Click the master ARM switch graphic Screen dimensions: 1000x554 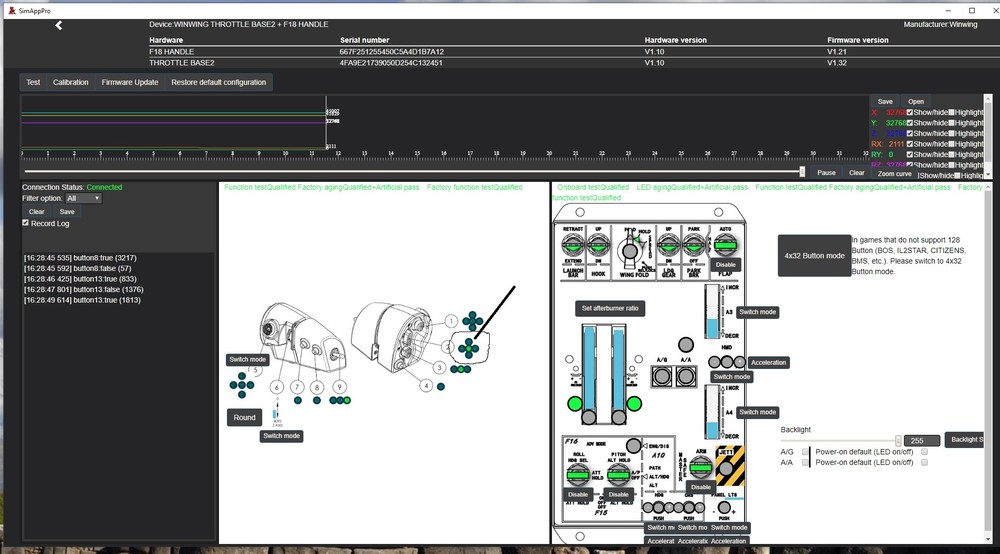click(700, 468)
